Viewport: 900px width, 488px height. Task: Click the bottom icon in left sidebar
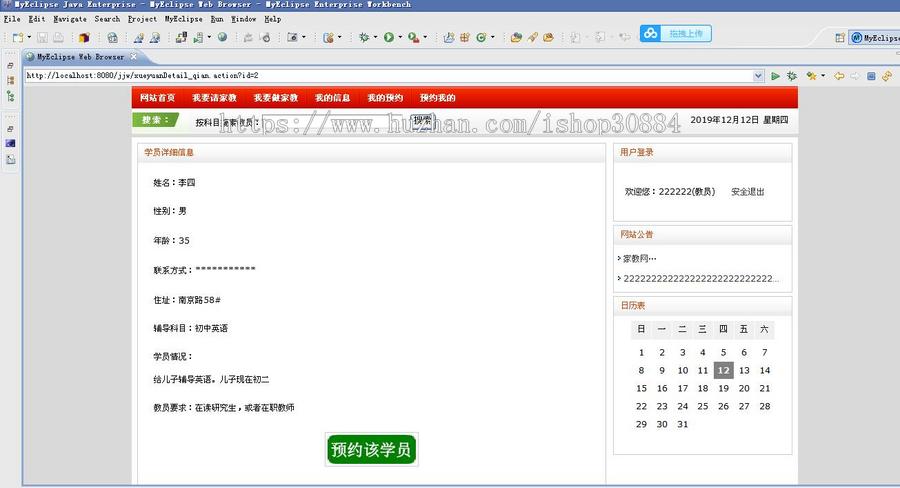pyautogui.click(x=10, y=160)
